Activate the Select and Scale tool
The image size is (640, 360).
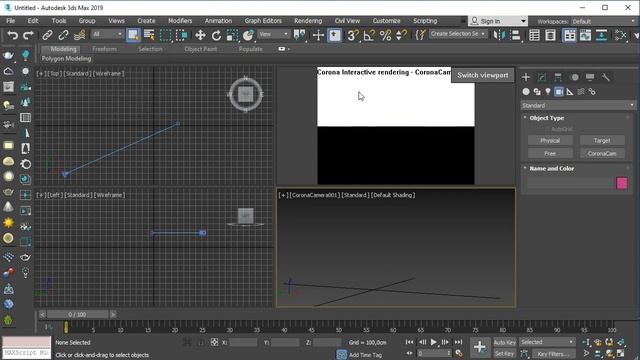tap(232, 36)
